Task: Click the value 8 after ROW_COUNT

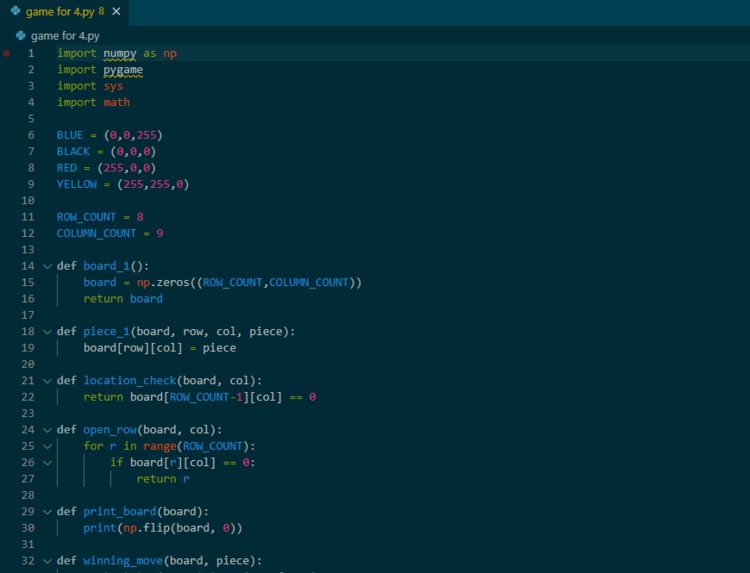Action: tap(140, 217)
